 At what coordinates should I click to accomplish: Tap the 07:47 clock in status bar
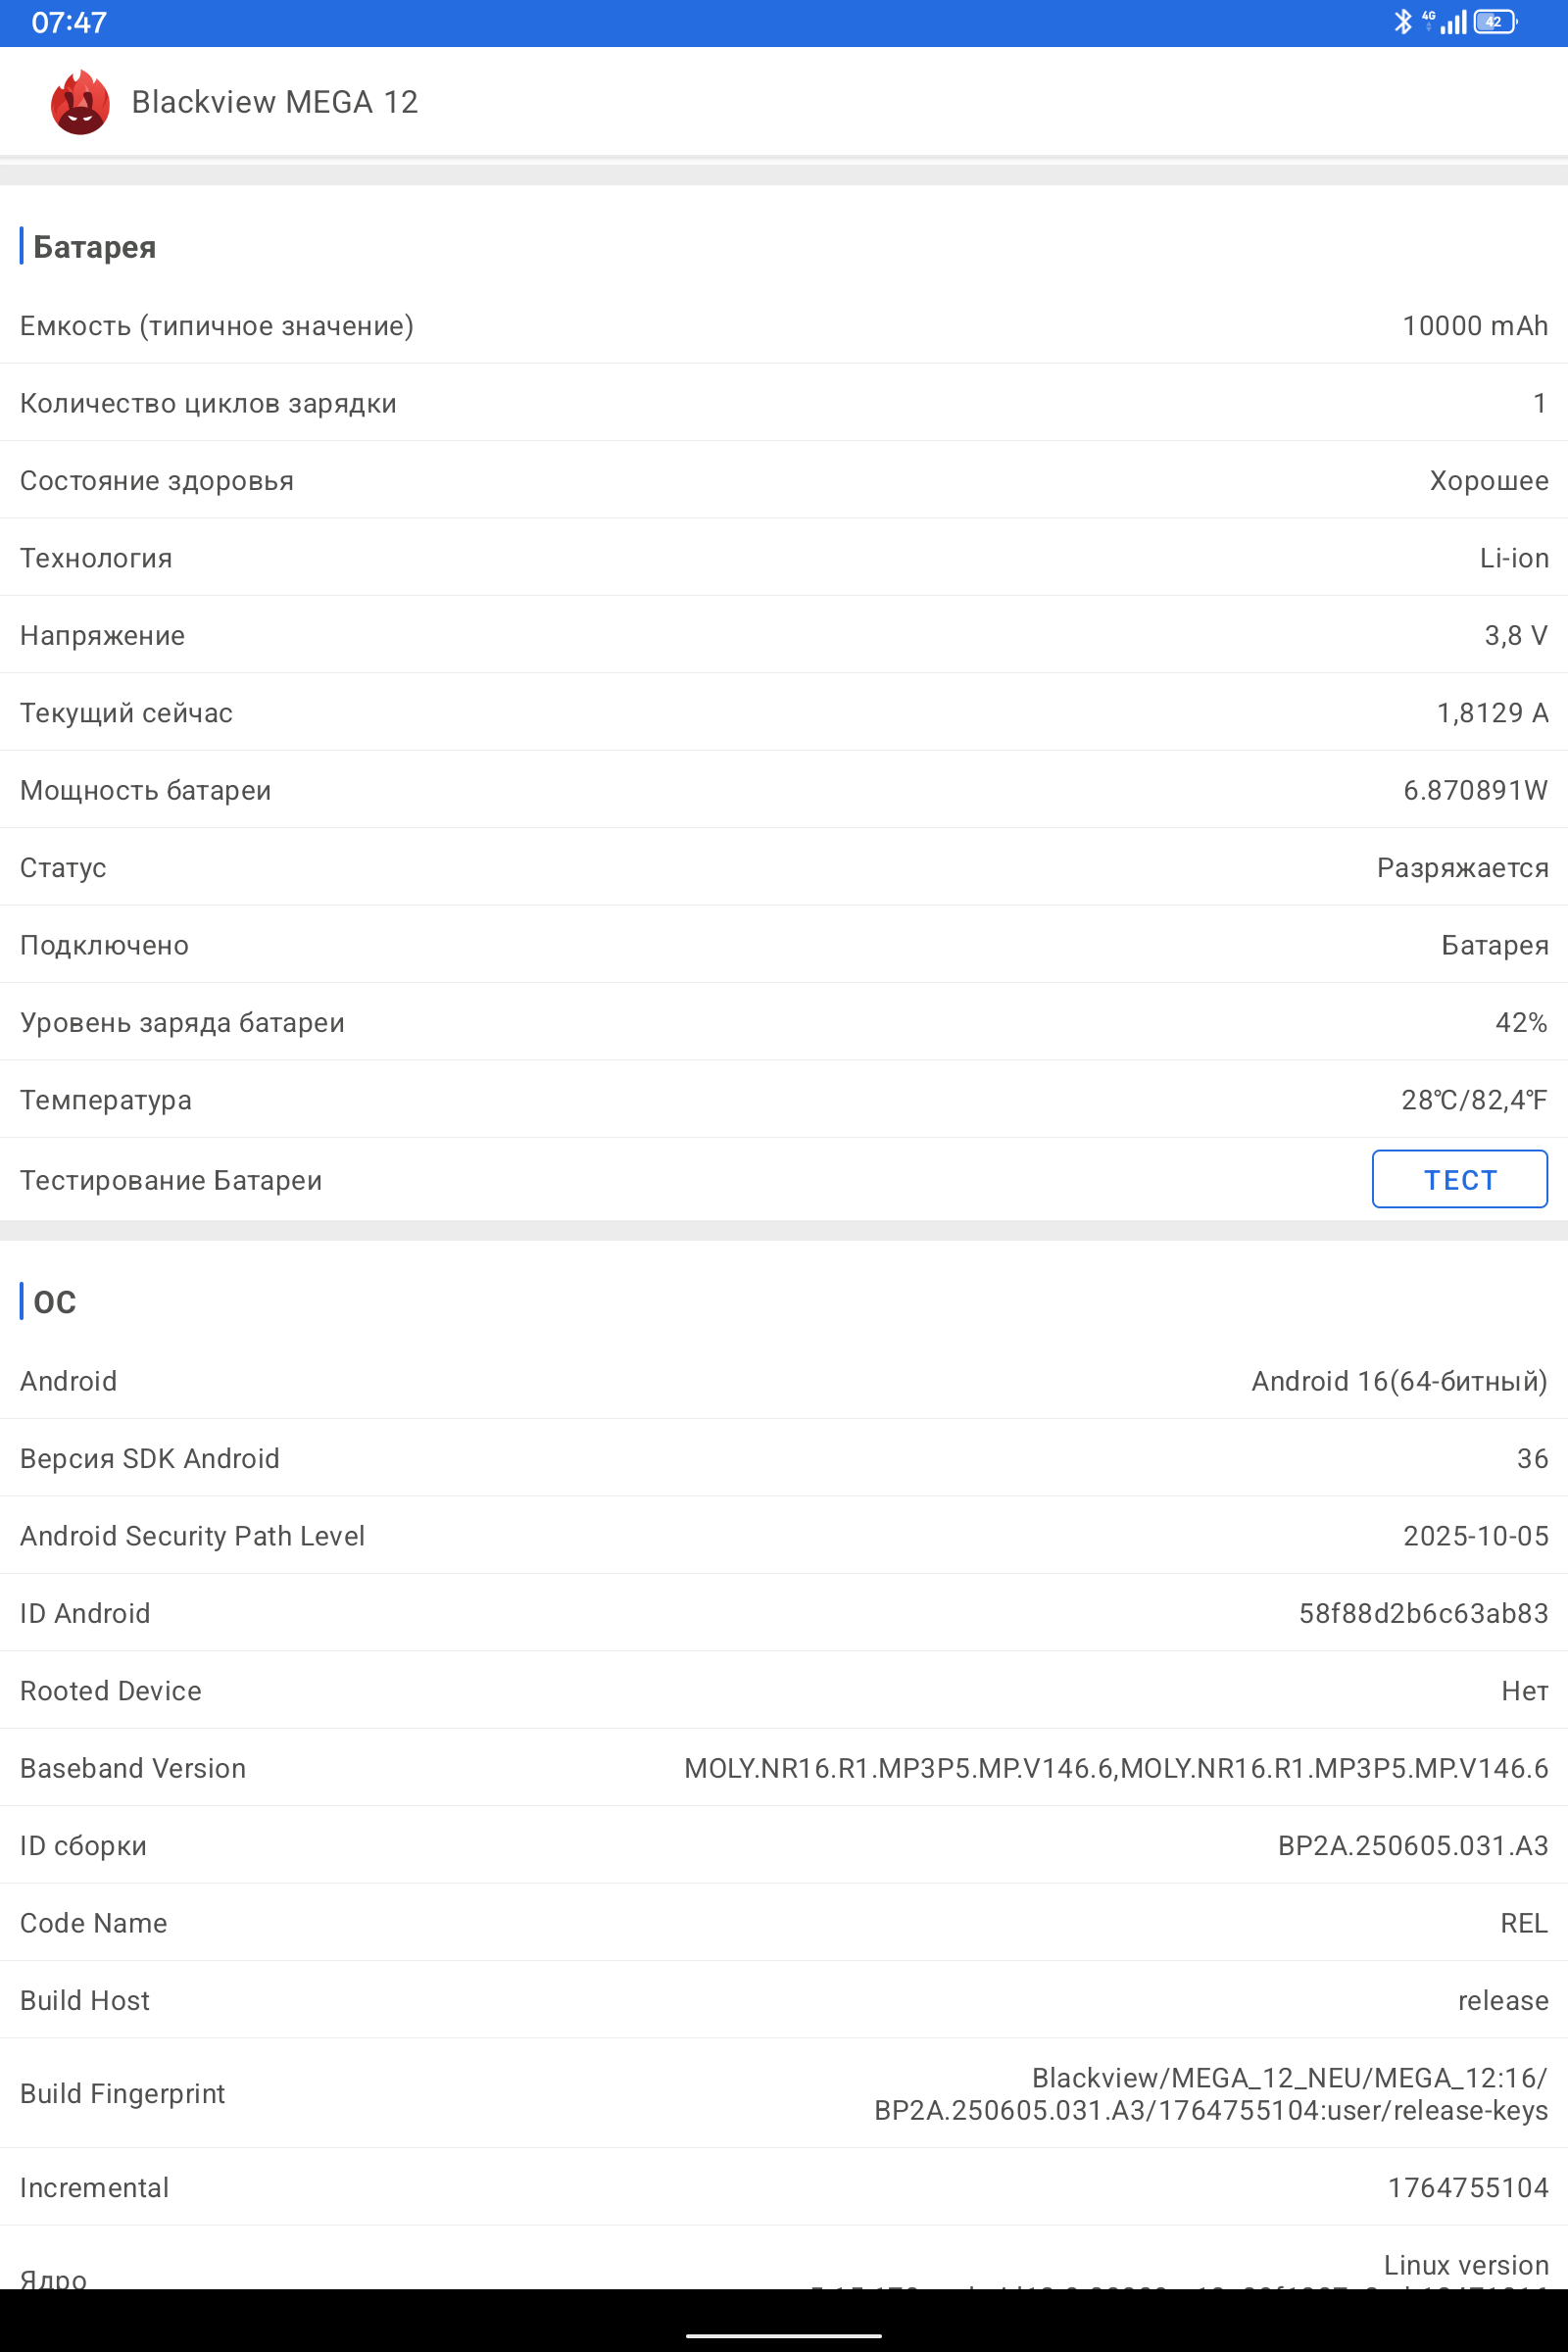[x=69, y=23]
